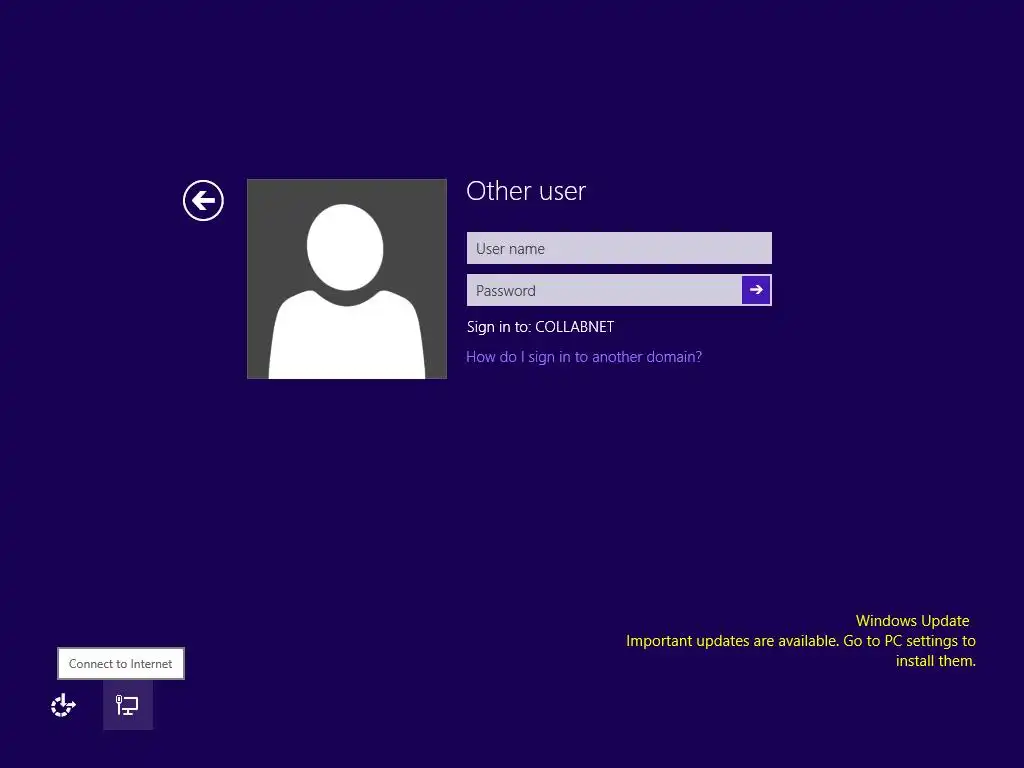Click the back arrow circle icon
This screenshot has width=1024, height=768.
pyautogui.click(x=203, y=200)
